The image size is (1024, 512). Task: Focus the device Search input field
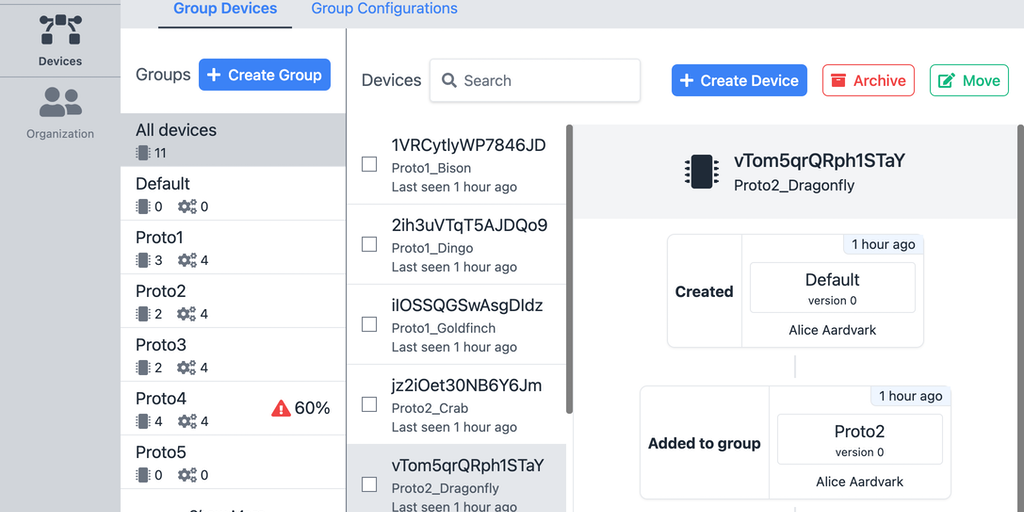point(545,81)
